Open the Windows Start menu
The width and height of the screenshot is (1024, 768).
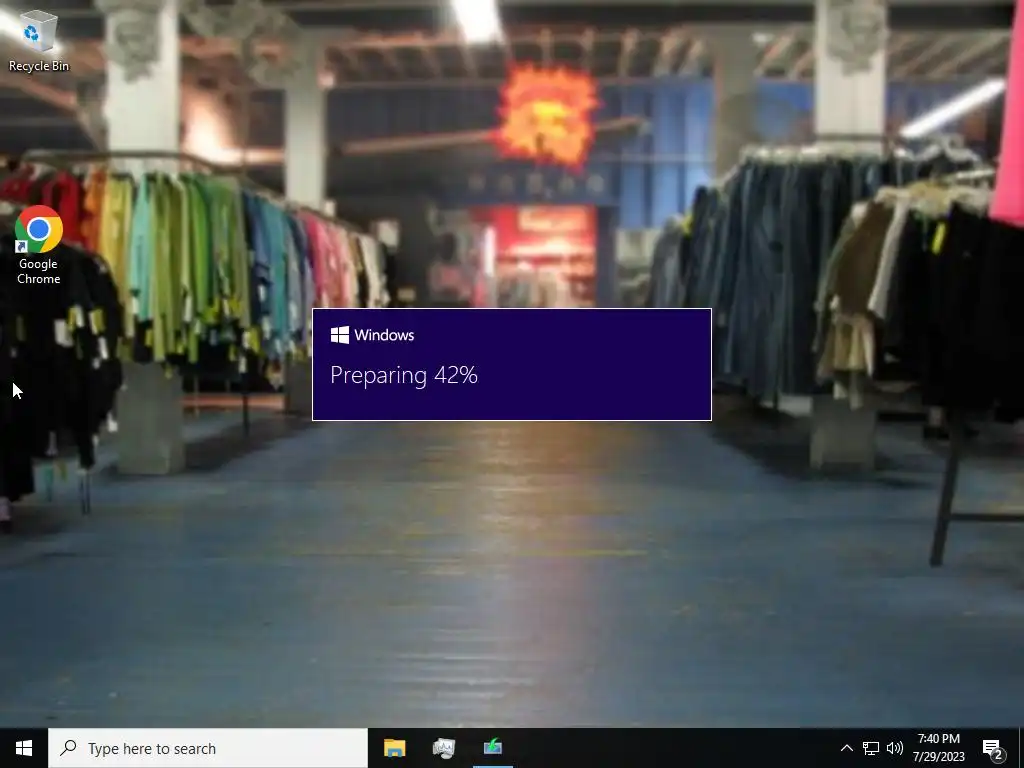coord(24,748)
